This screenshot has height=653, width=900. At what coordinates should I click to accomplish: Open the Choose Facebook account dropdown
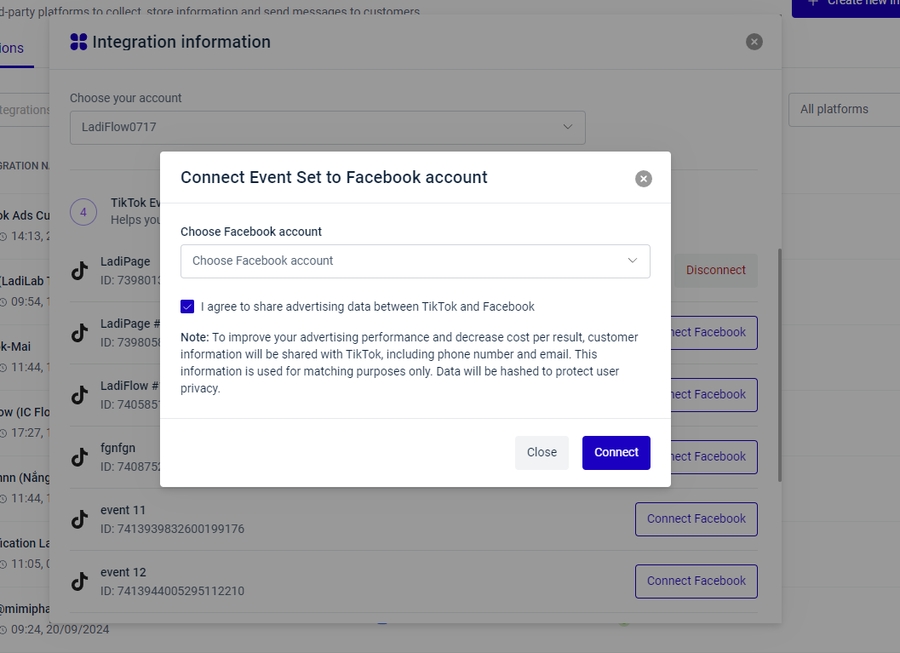click(415, 261)
